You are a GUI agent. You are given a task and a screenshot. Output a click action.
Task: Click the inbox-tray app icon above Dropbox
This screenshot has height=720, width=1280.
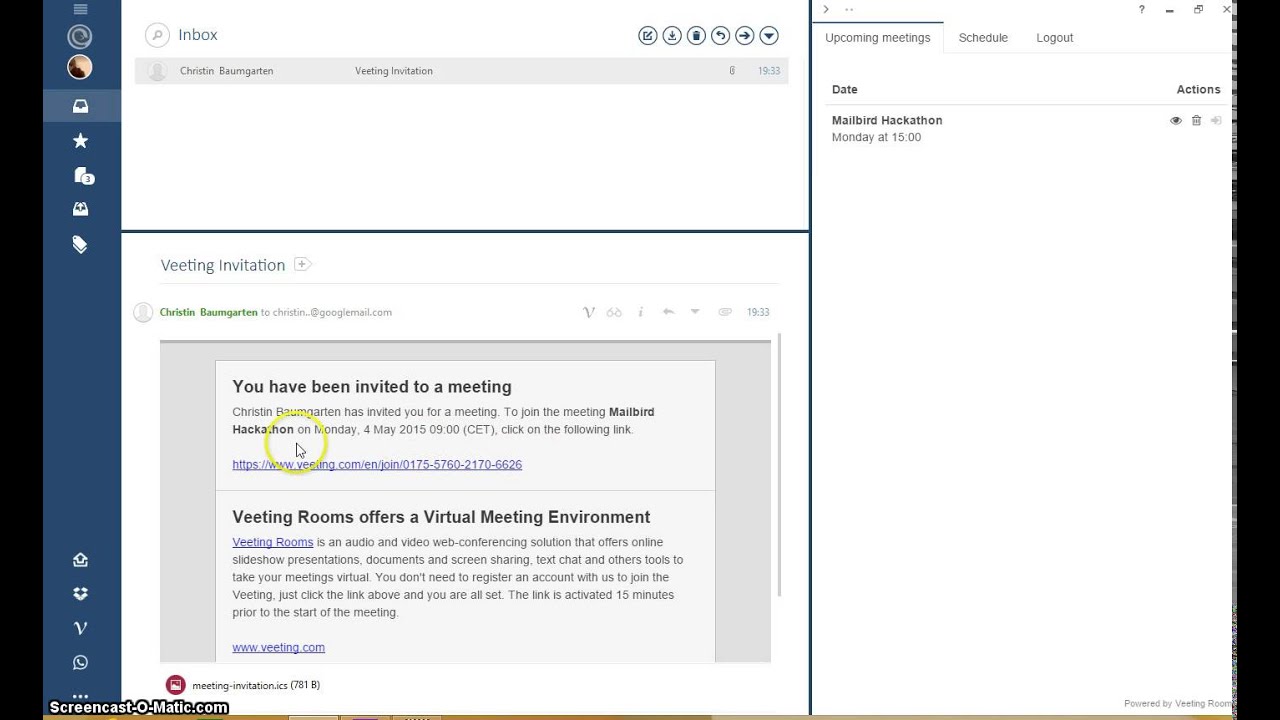click(80, 560)
